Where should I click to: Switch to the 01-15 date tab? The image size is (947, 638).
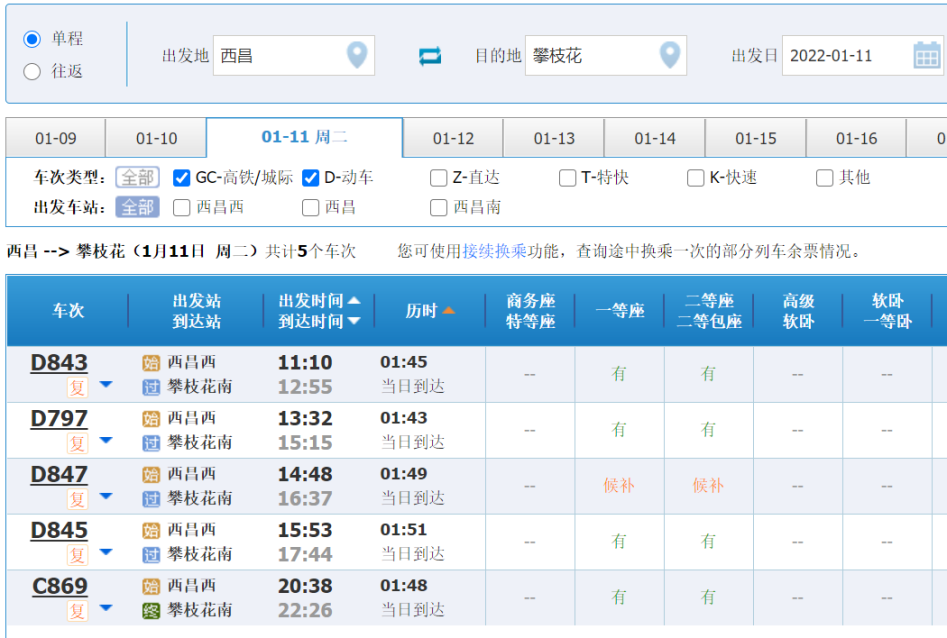click(x=755, y=139)
